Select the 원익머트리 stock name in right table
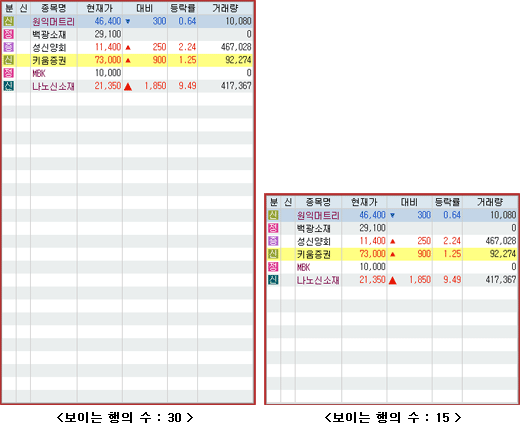 [318, 215]
